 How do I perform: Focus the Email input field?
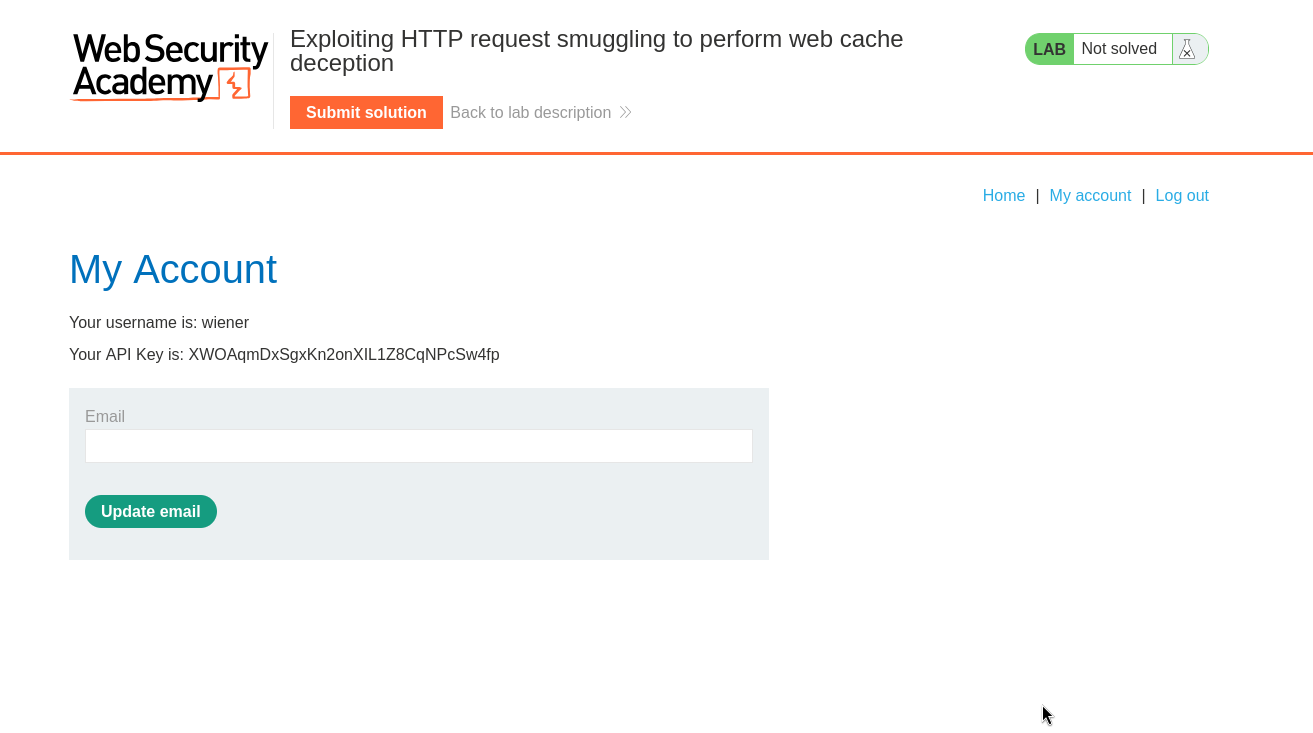click(419, 446)
